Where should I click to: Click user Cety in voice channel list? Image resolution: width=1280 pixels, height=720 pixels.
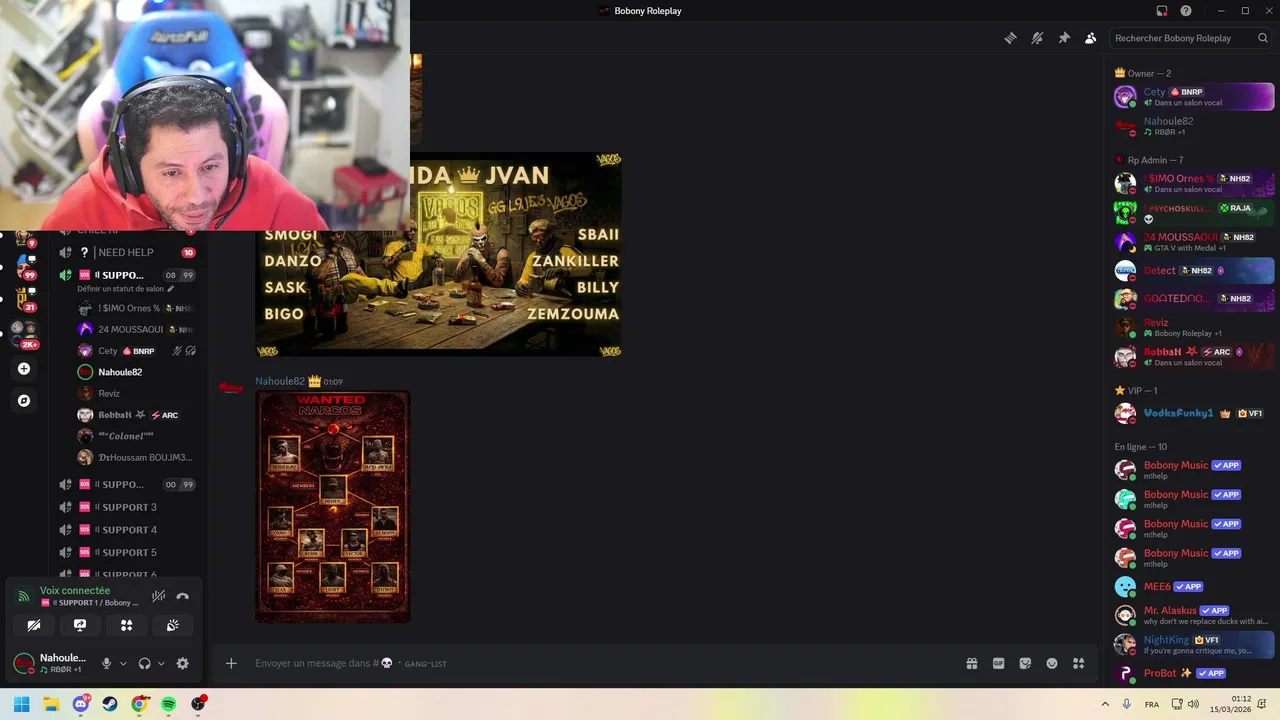135,351
